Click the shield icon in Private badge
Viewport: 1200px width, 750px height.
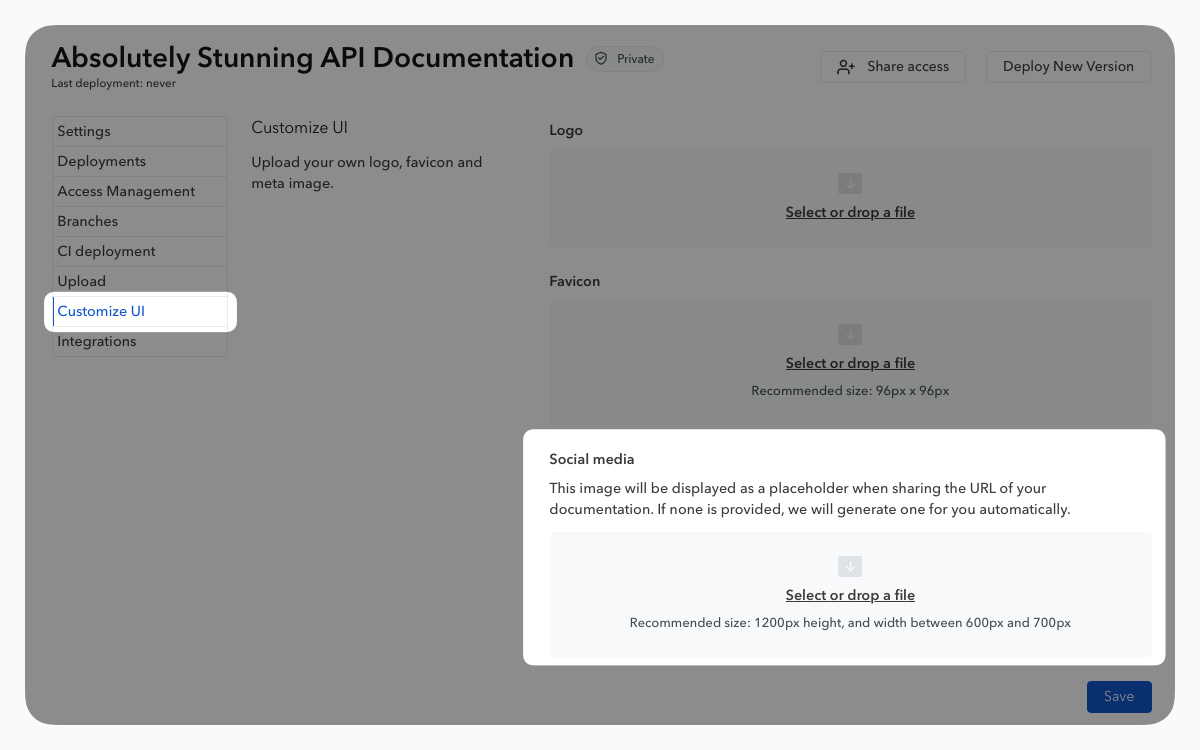(601, 59)
